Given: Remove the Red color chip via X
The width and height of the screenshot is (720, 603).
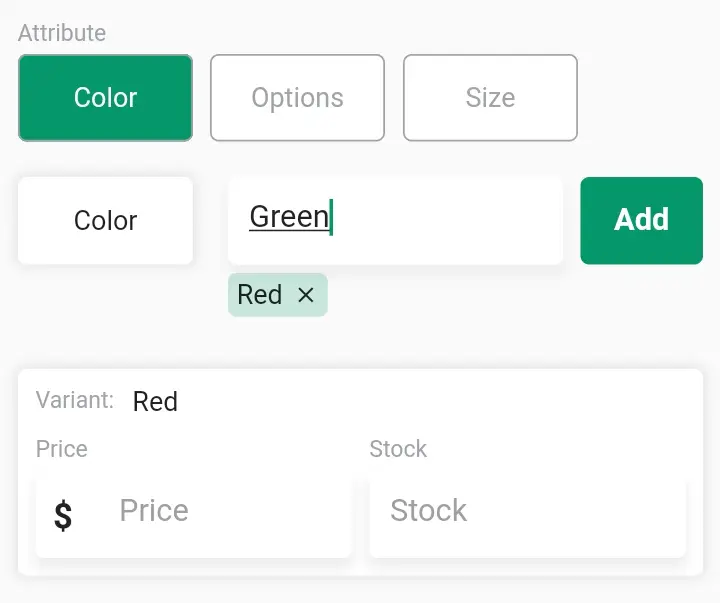Looking at the screenshot, I should 306,295.
